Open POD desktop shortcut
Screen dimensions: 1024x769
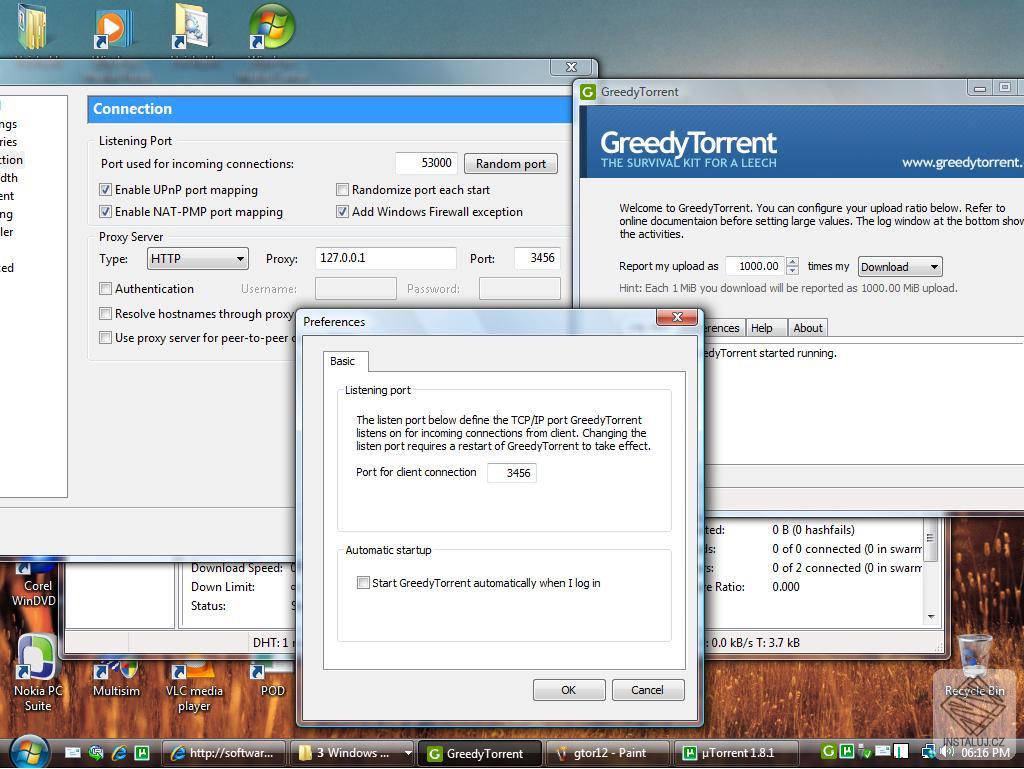tap(272, 679)
